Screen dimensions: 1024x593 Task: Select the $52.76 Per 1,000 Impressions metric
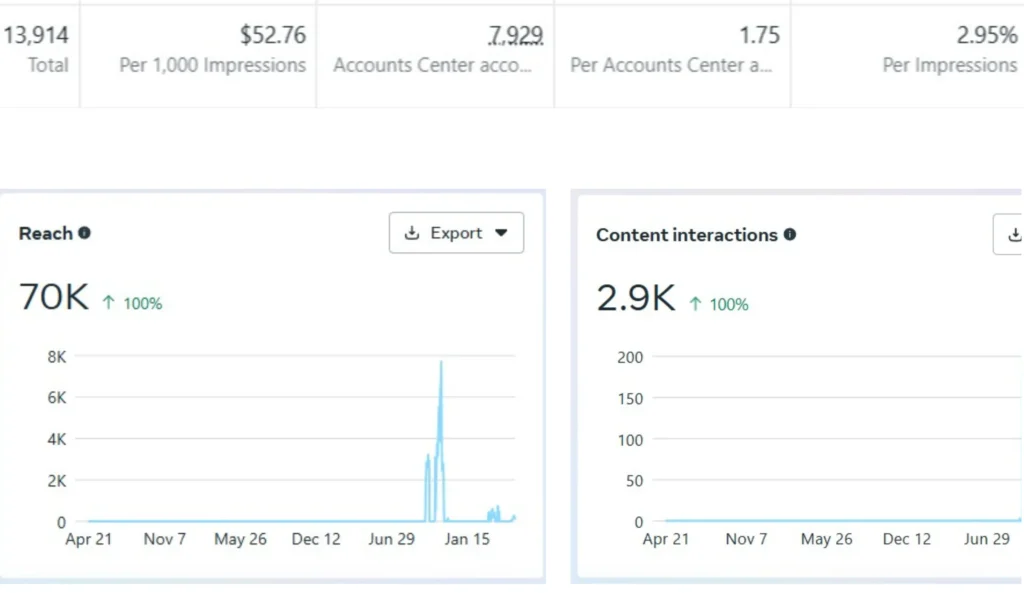click(272, 36)
